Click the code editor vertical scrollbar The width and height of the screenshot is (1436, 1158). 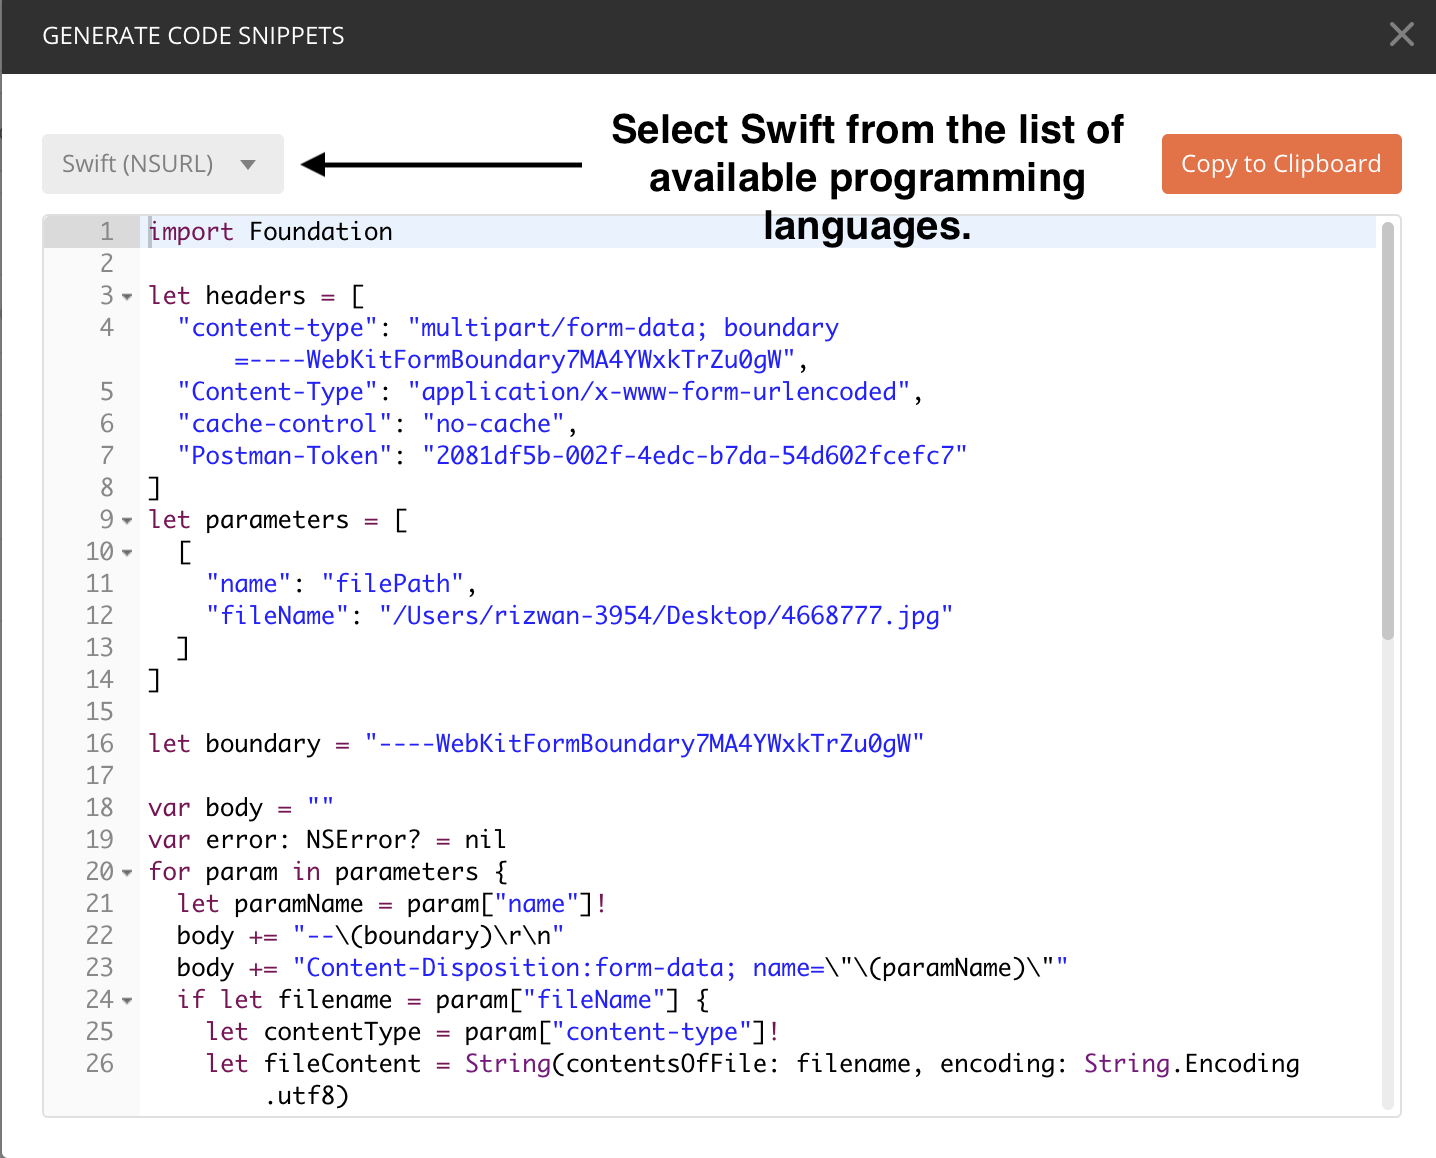pos(1387,430)
